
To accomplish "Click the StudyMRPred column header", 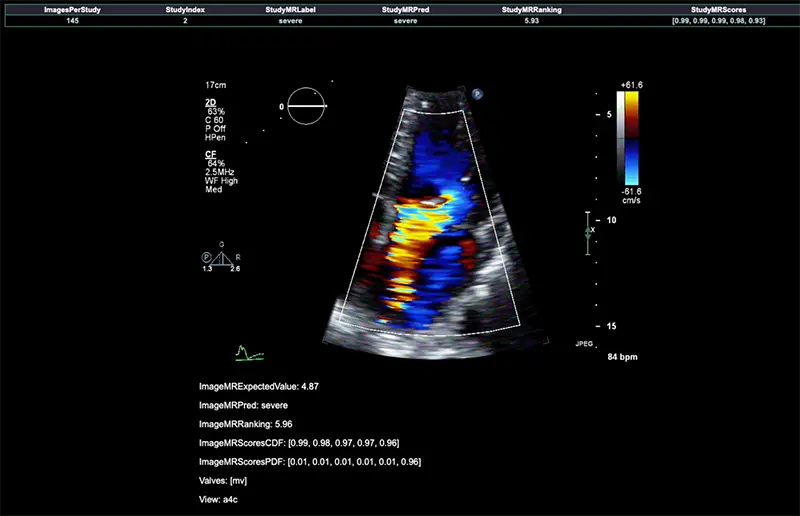I will (406, 8).
